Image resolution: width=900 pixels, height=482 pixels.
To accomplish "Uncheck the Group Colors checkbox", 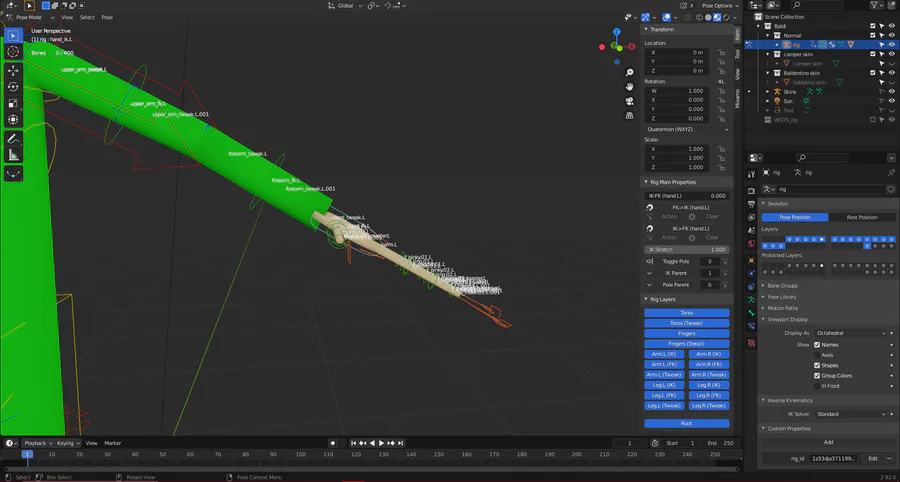I will point(817,376).
